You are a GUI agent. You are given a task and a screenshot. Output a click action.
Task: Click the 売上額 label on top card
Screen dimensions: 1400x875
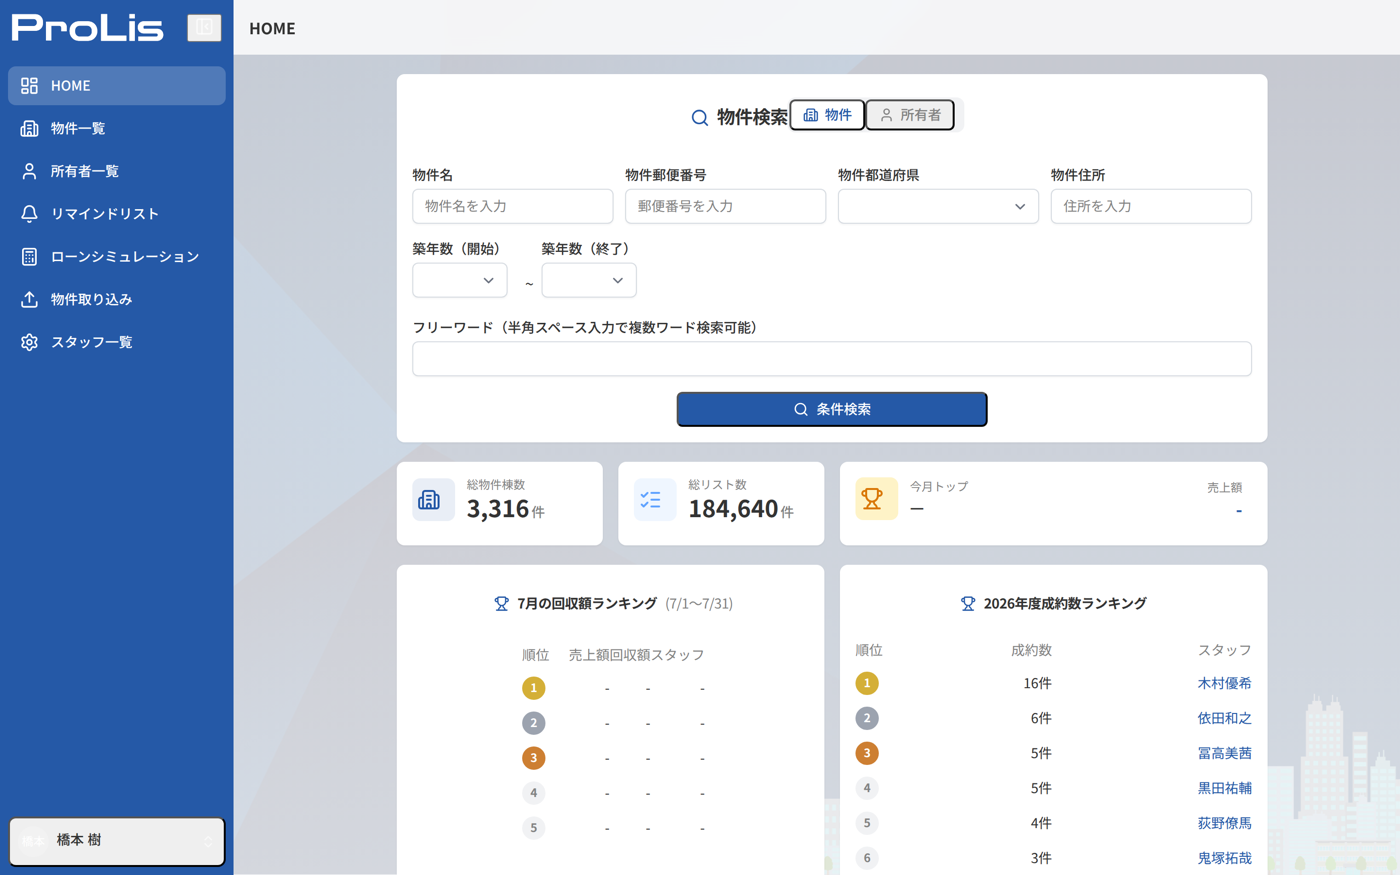[x=1224, y=488]
